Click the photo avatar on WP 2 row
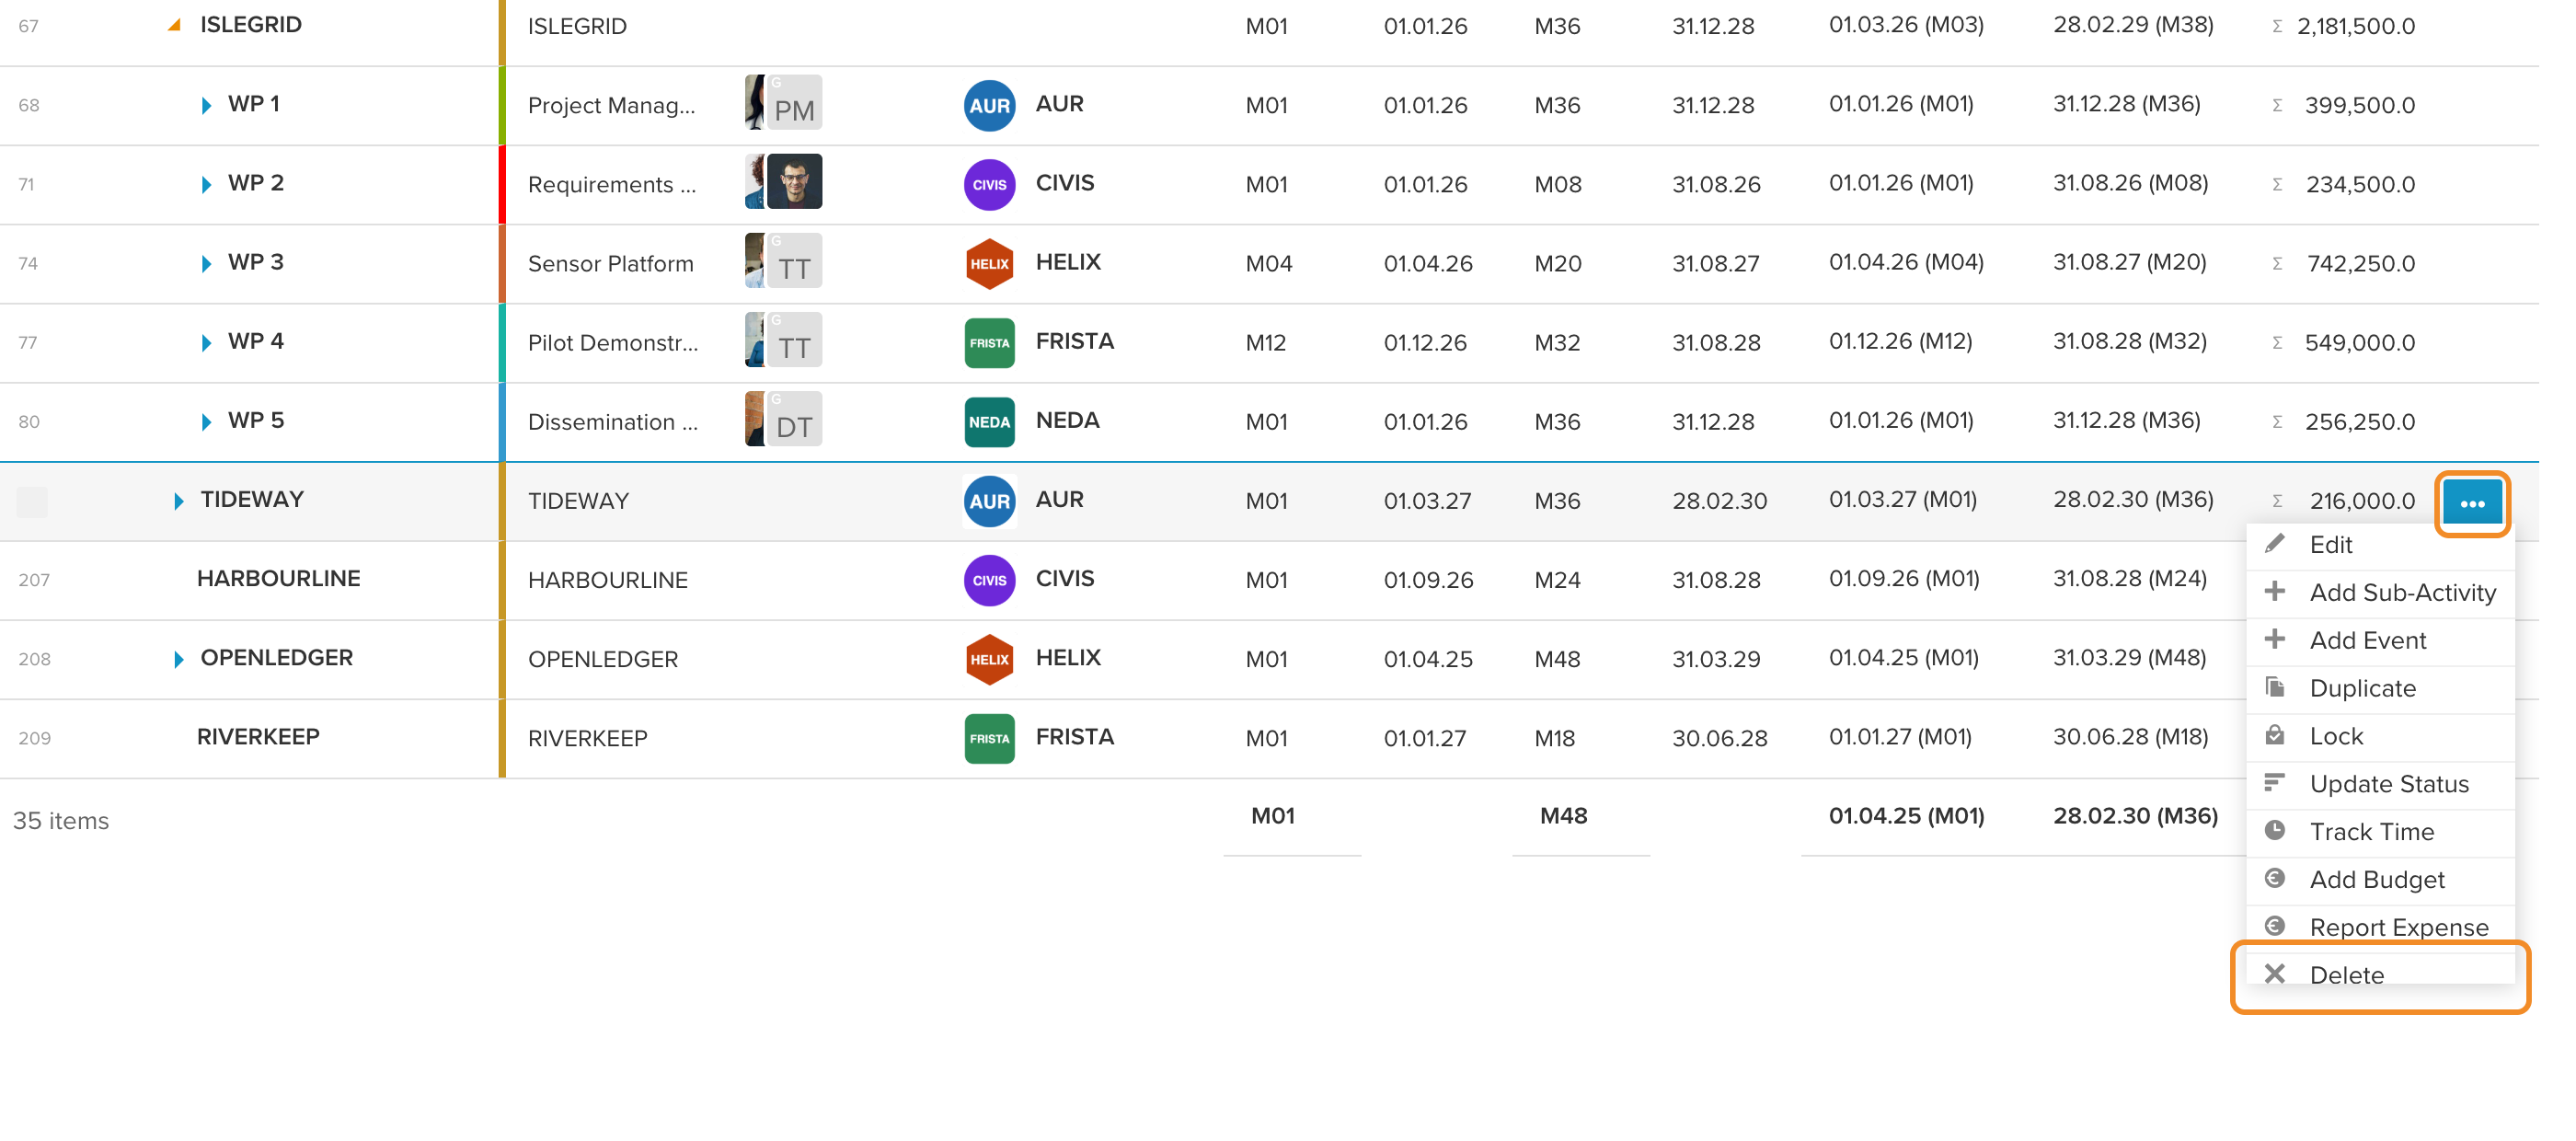Image resolution: width=2576 pixels, height=1141 pixels. point(794,181)
